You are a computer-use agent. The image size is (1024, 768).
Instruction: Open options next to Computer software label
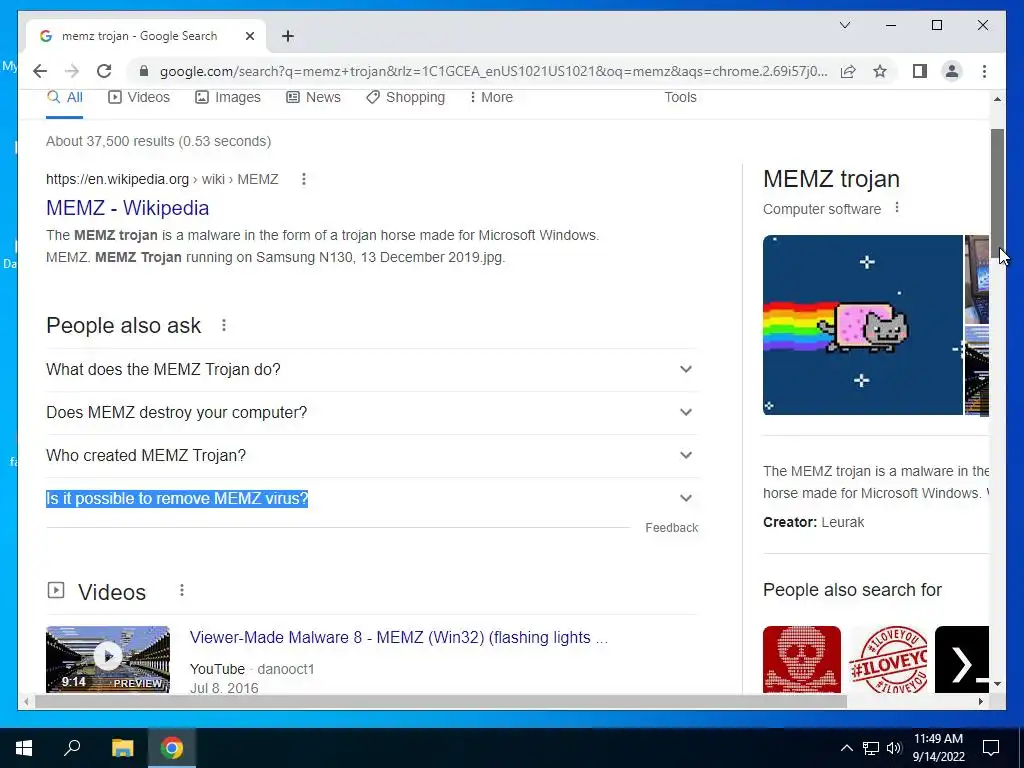point(897,208)
